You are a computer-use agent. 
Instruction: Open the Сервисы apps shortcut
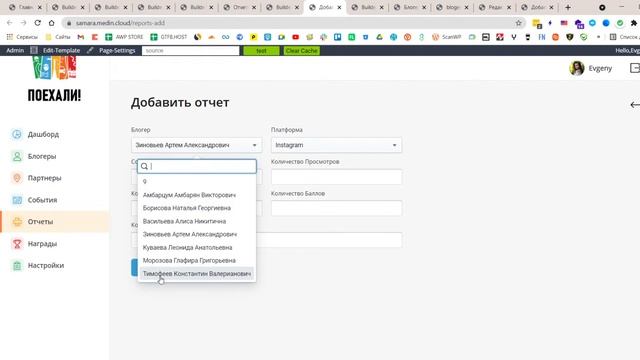(x=22, y=37)
